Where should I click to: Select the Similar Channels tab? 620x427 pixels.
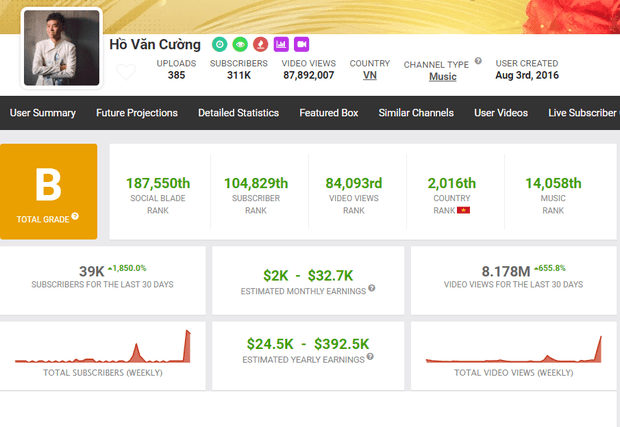pos(416,113)
